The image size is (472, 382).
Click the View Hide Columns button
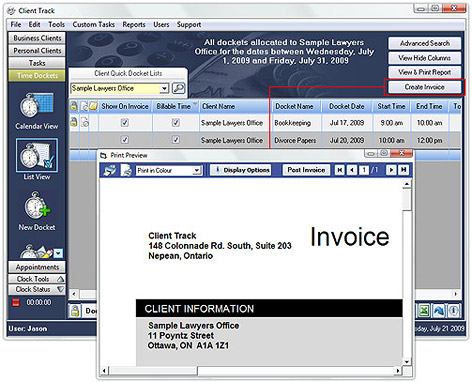[x=425, y=58]
